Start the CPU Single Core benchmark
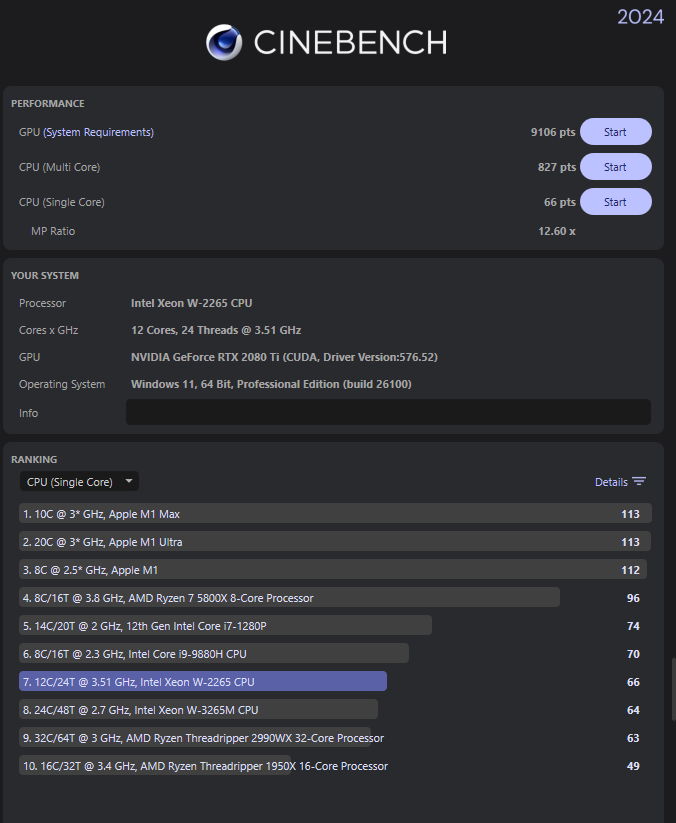The width and height of the screenshot is (676, 823). (x=616, y=202)
